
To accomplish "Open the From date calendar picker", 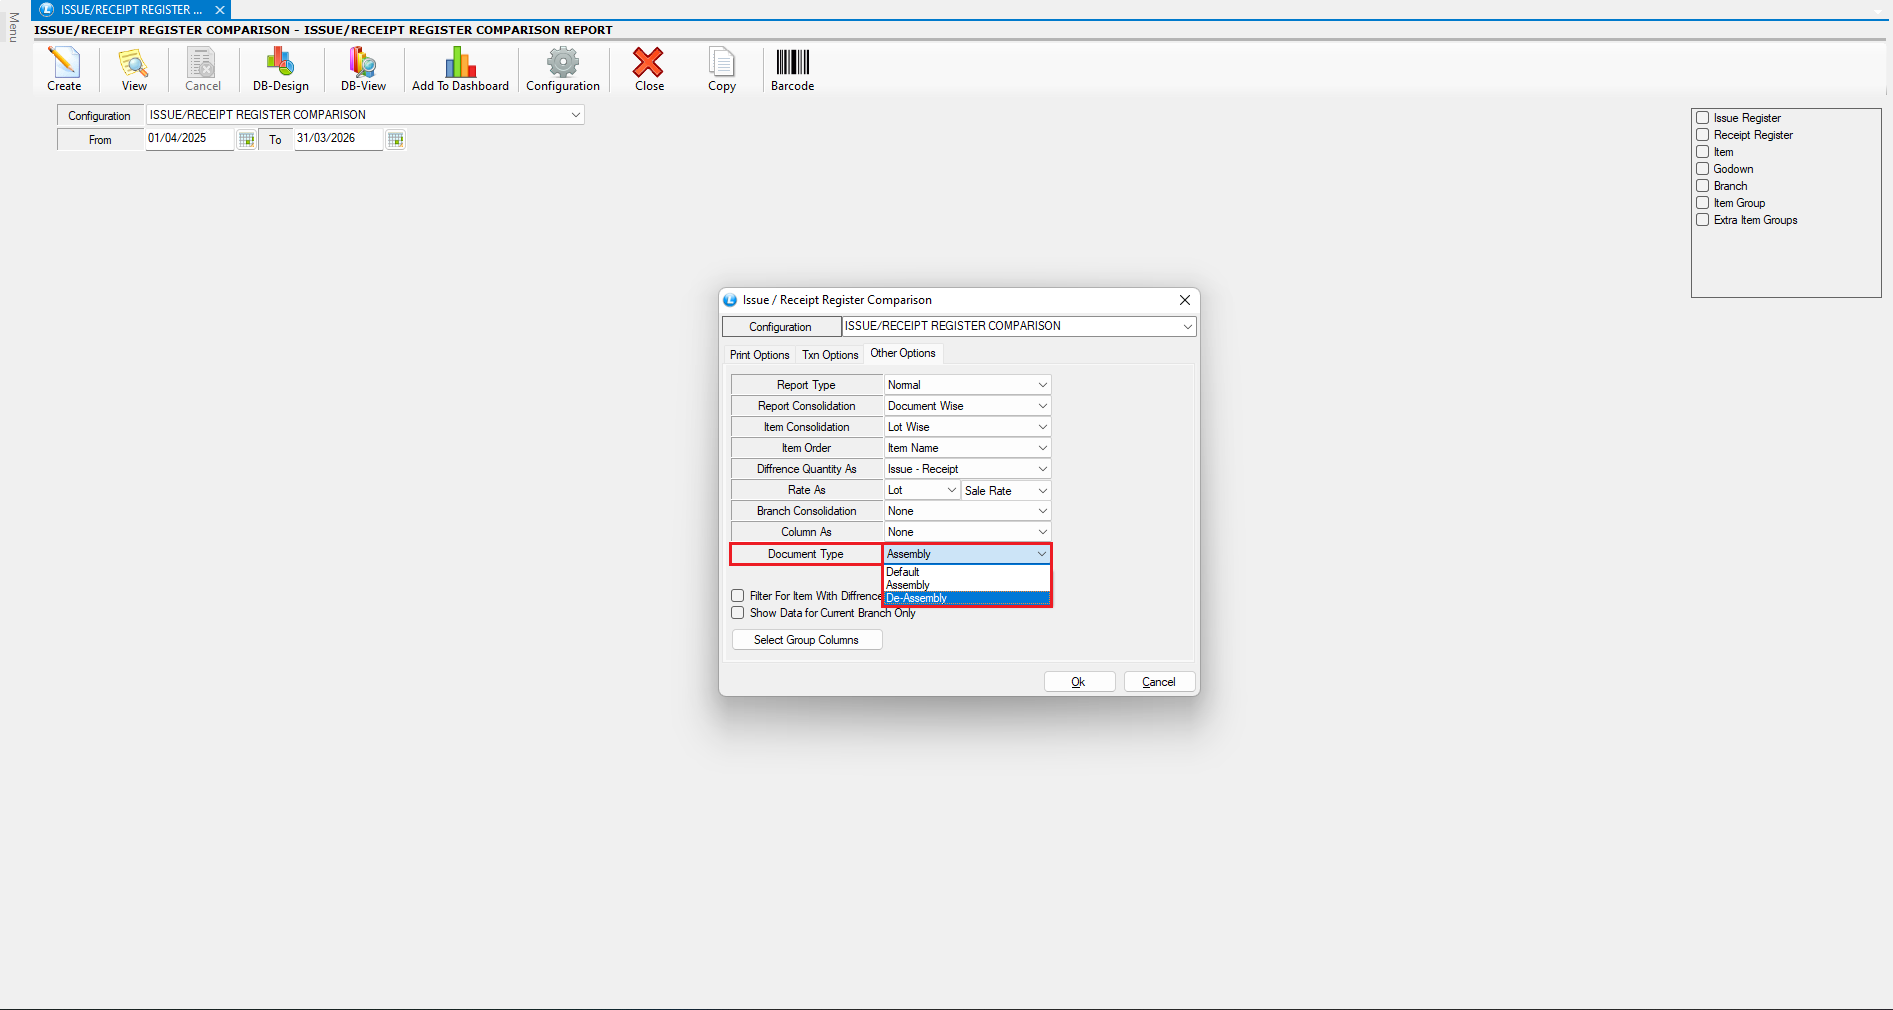I will (246, 140).
